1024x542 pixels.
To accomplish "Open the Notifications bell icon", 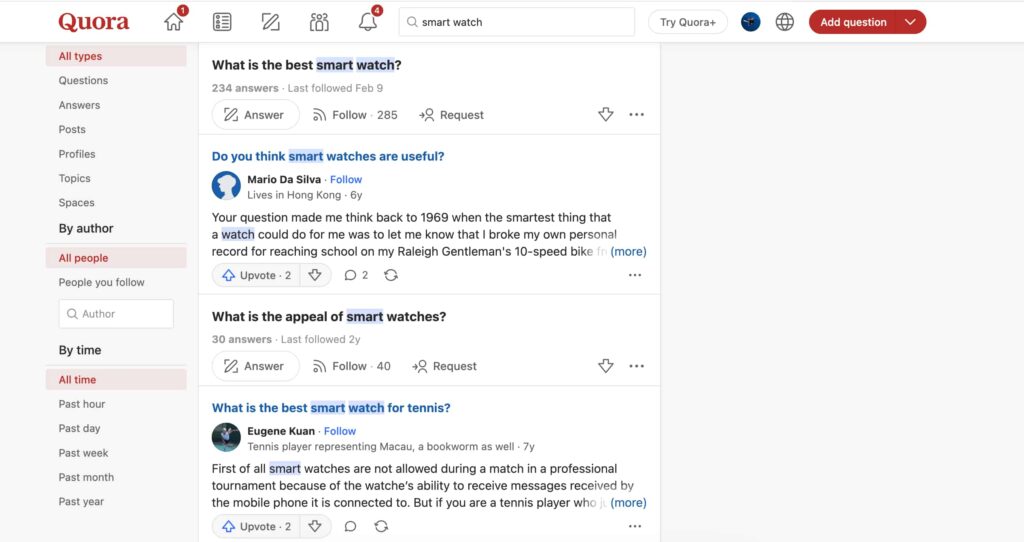I will [x=368, y=22].
